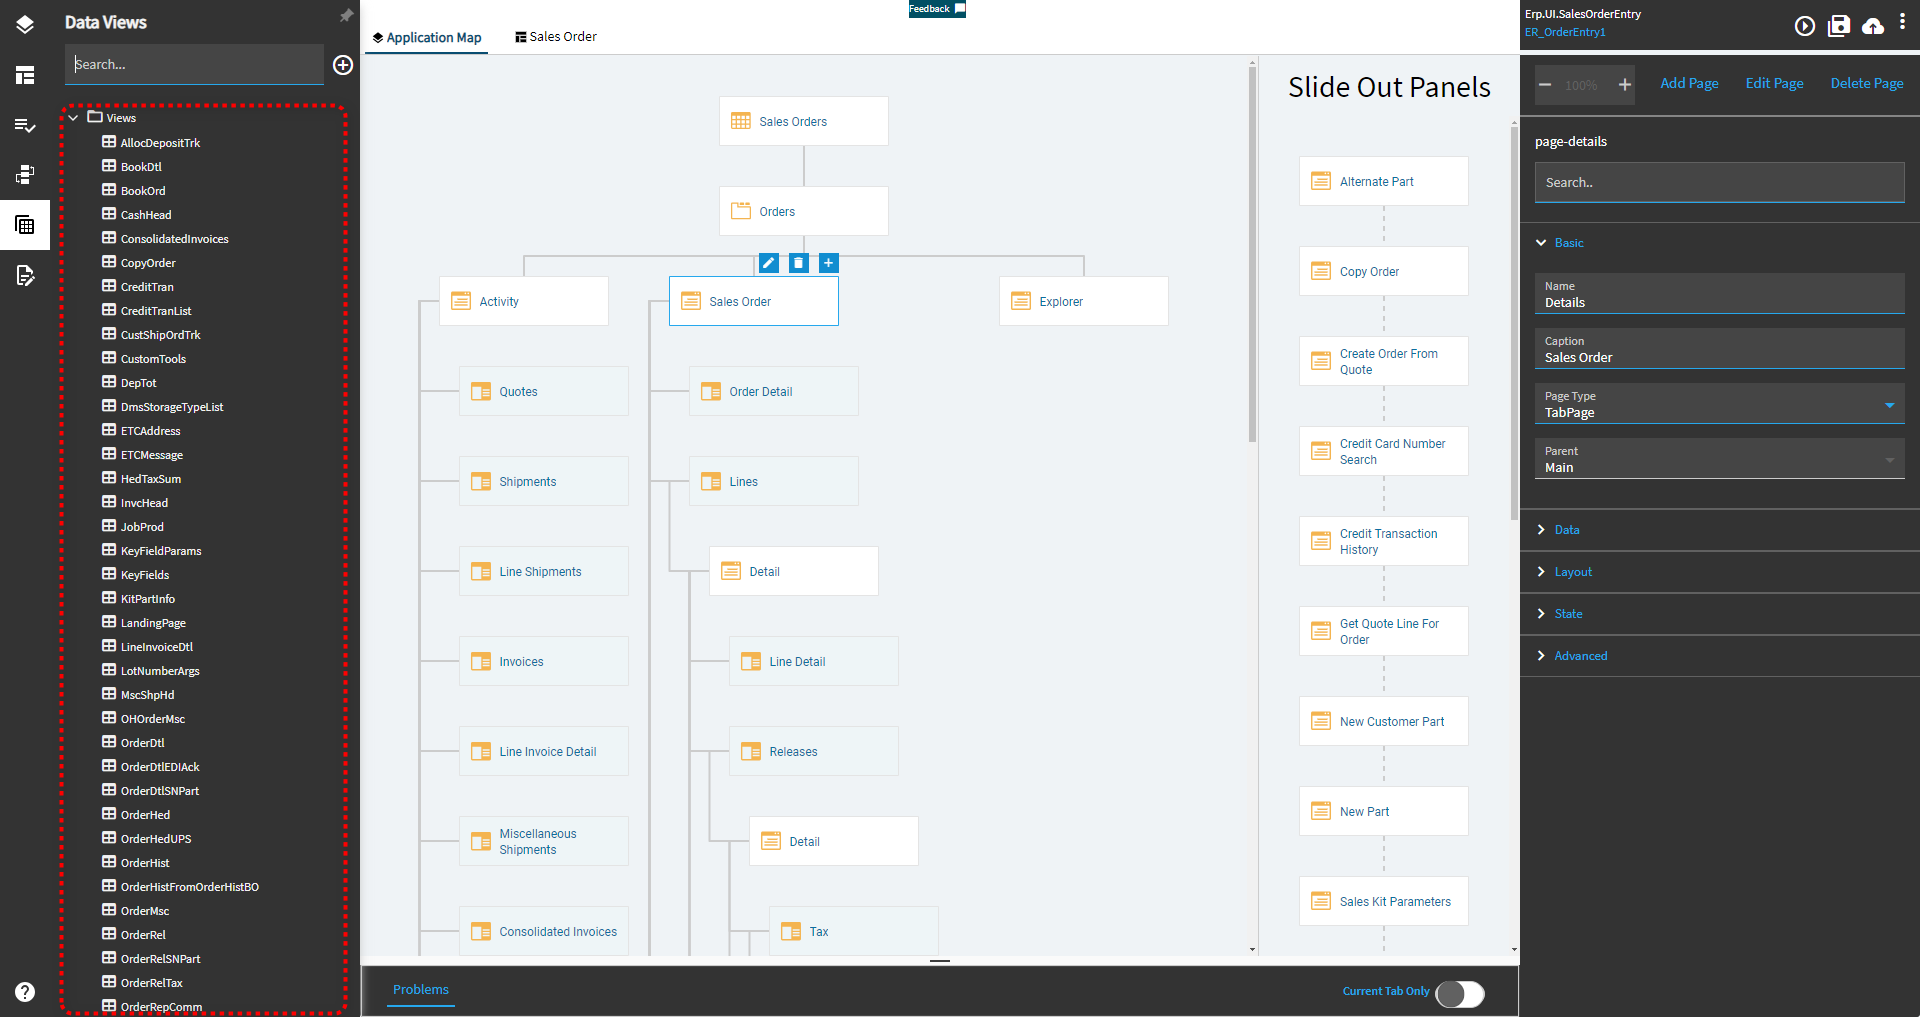1920x1017 pixels.
Task: Open the Page Type dropdown
Action: tap(1720, 404)
